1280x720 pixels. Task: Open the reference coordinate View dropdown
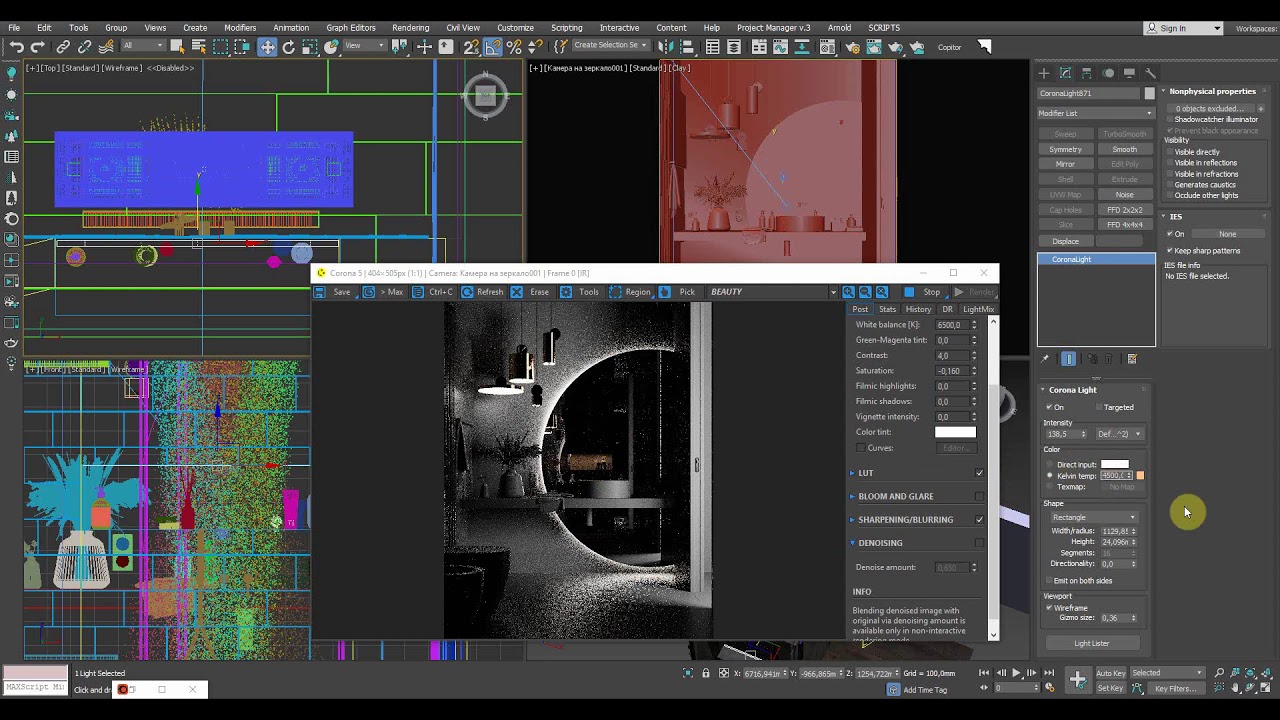point(364,46)
